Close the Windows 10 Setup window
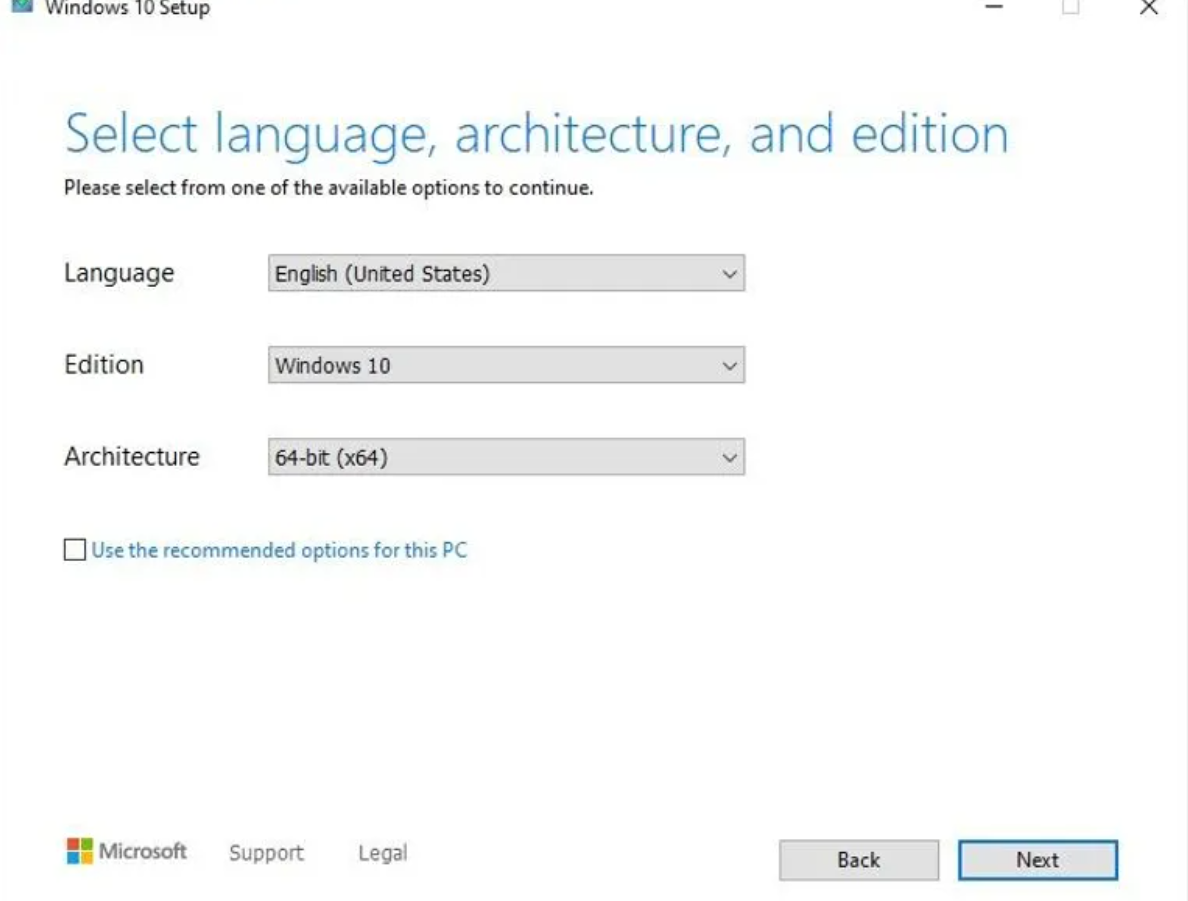 coord(1149,8)
